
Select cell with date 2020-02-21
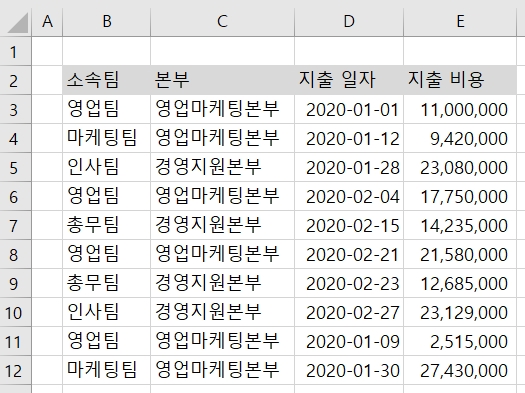(349, 254)
